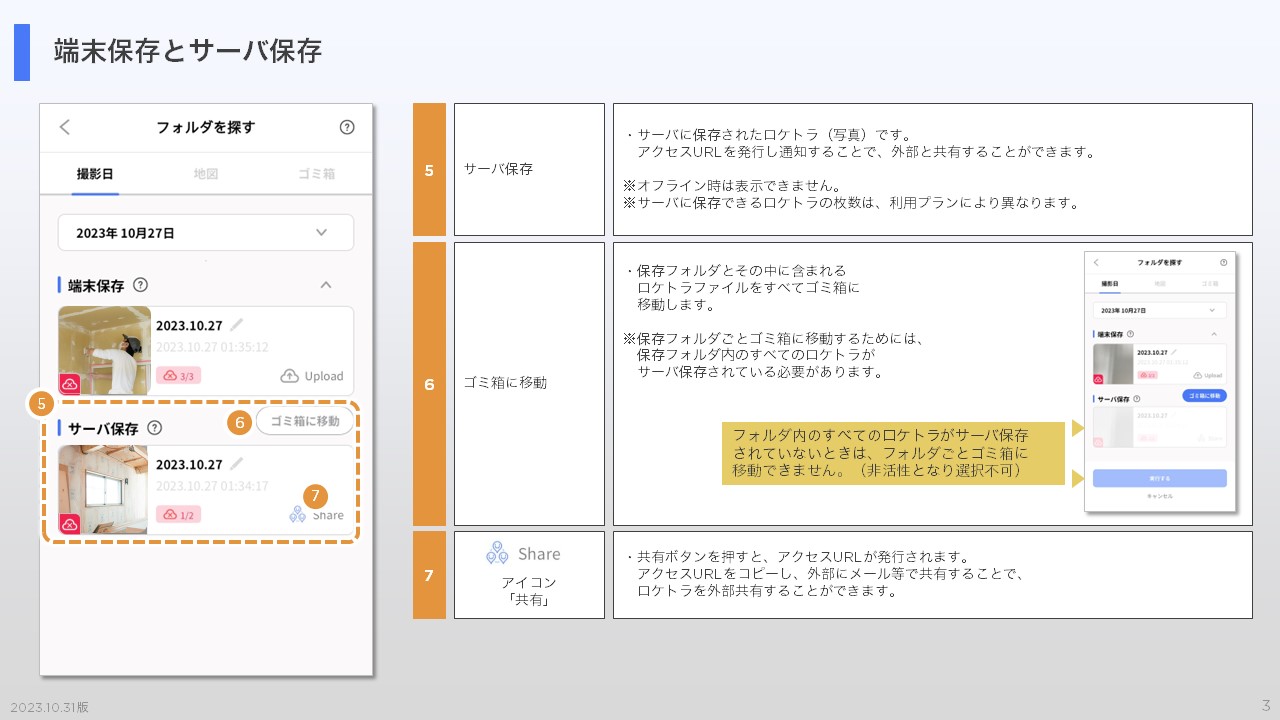Click the 1/2 pink cloud badge
The image size is (1280, 720).
[178, 515]
